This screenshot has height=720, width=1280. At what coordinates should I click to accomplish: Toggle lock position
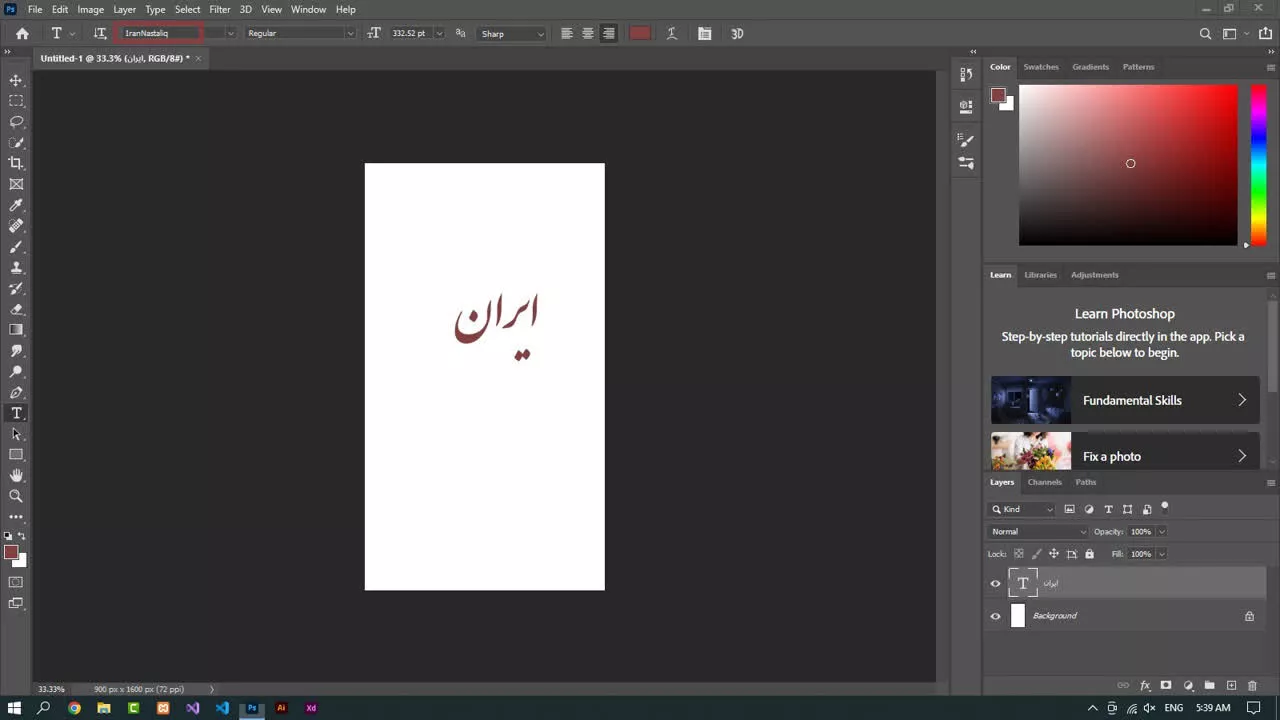point(1053,554)
